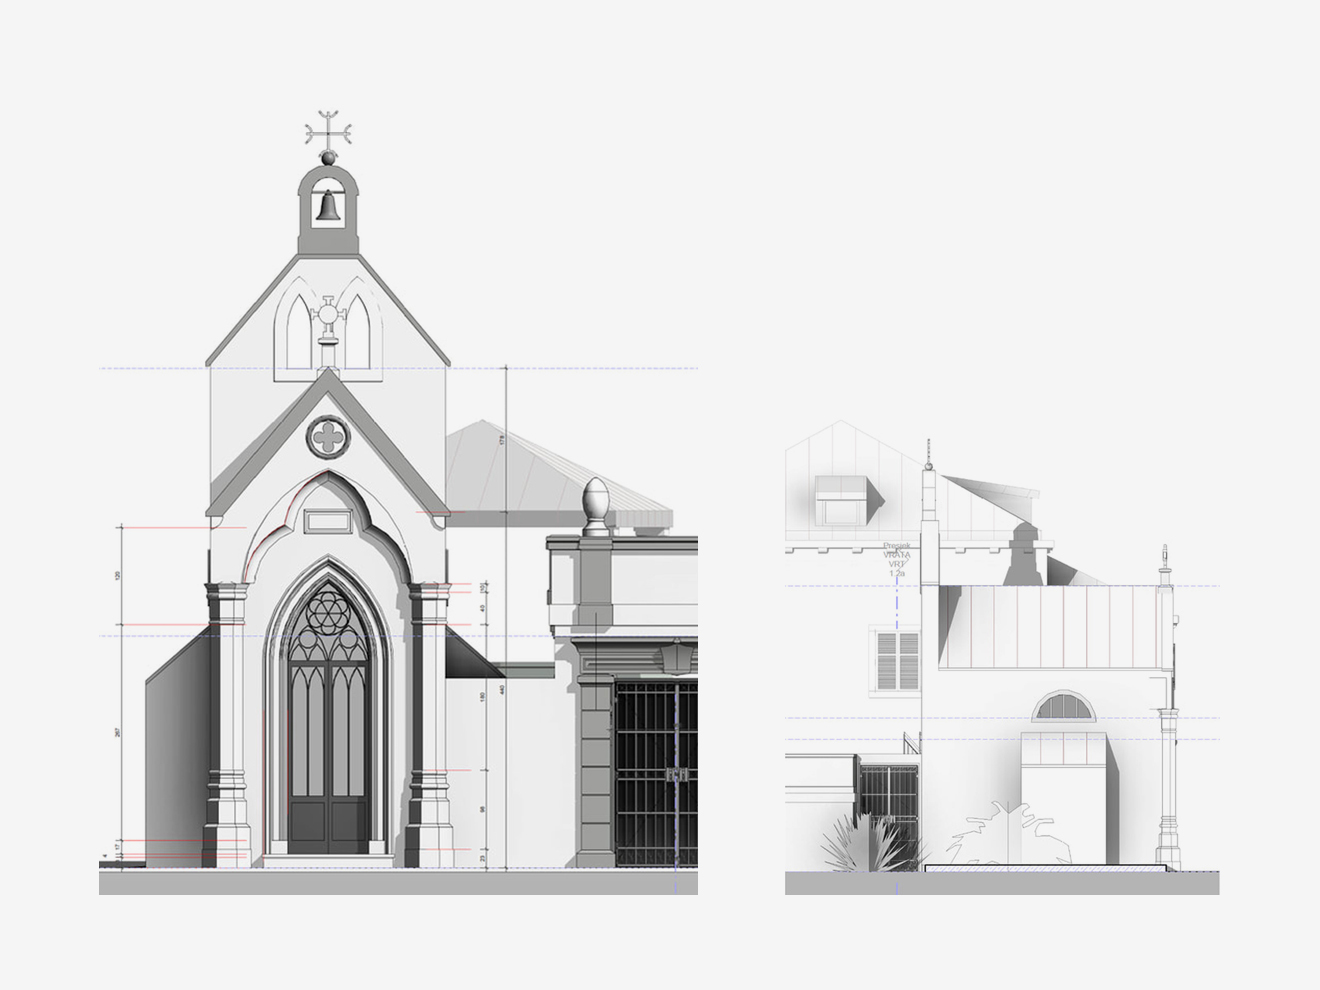This screenshot has height=990, width=1320.
Task: Click the 120 dimension label on the left side
Action: (x=118, y=576)
